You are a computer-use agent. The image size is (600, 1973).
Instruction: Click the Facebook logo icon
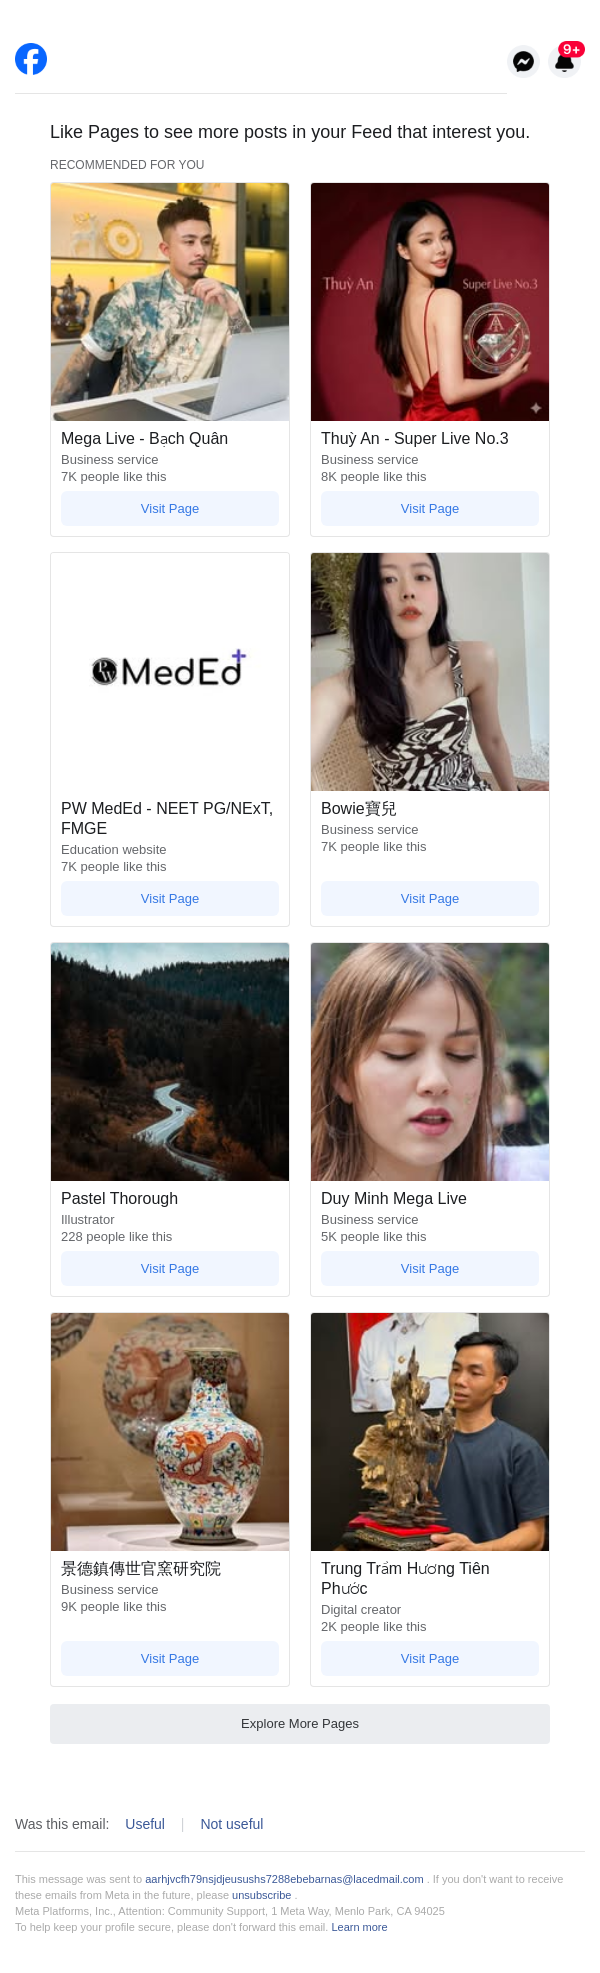(31, 59)
